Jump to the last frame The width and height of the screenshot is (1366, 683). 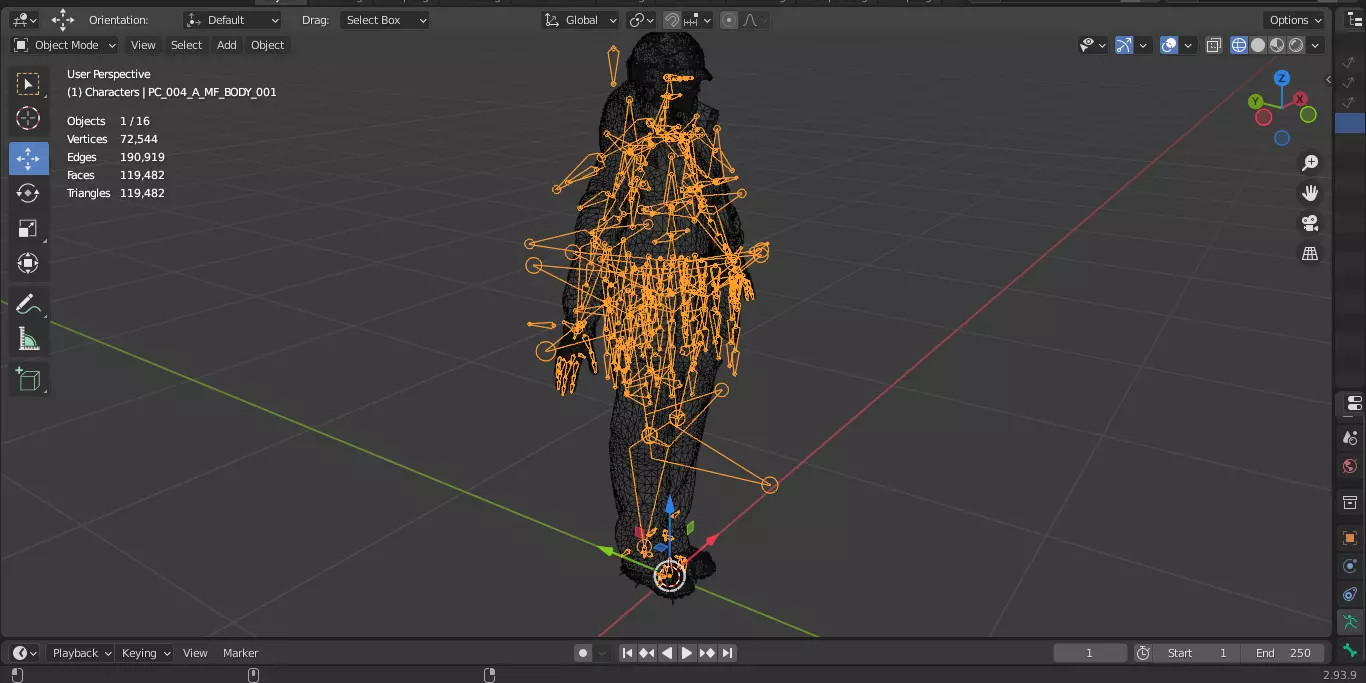728,653
